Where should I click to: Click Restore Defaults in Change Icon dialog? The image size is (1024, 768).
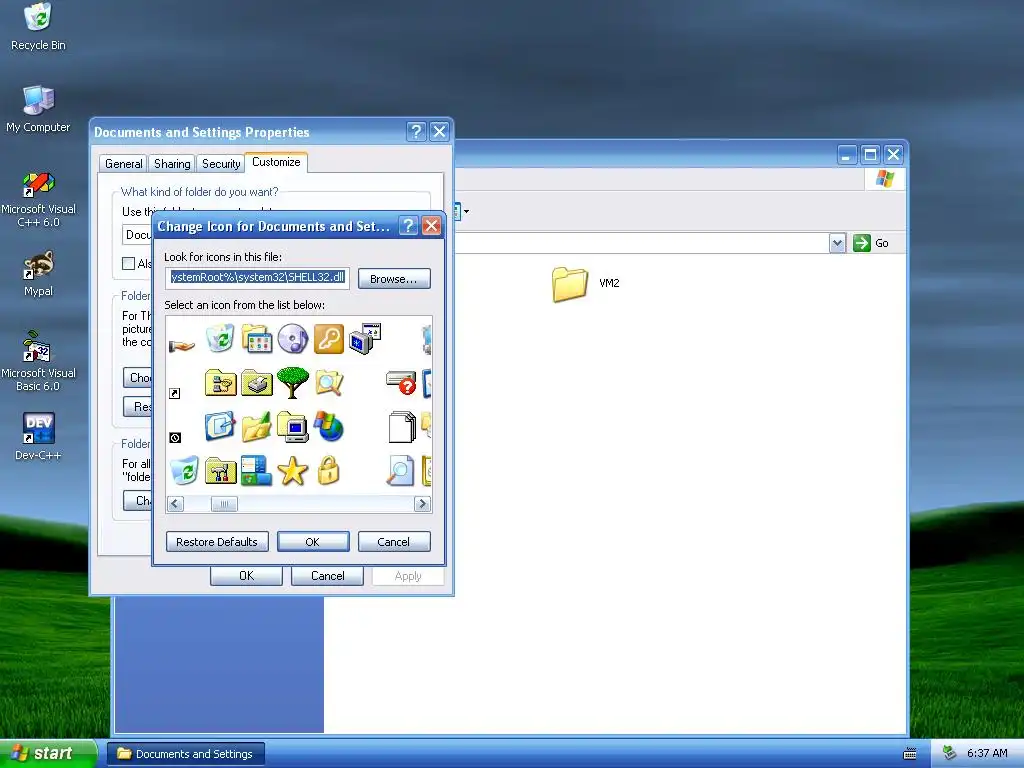click(x=217, y=542)
